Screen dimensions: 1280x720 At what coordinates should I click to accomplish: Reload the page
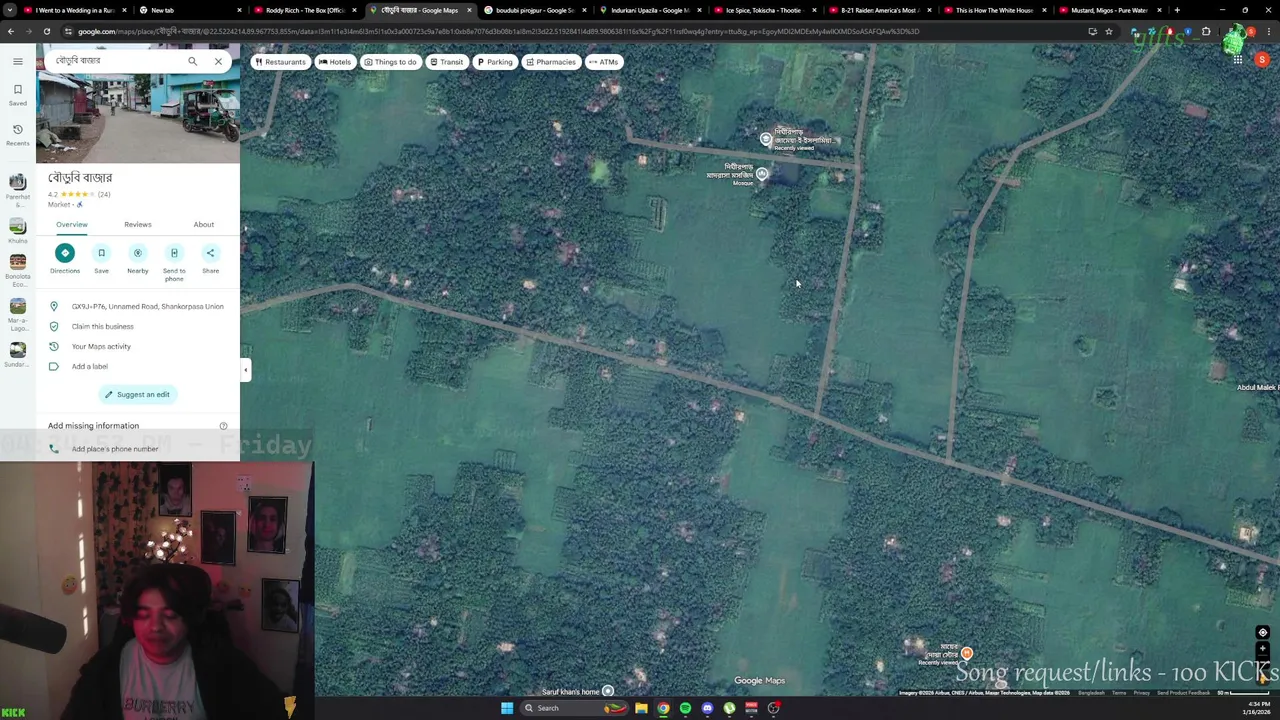pos(47,31)
